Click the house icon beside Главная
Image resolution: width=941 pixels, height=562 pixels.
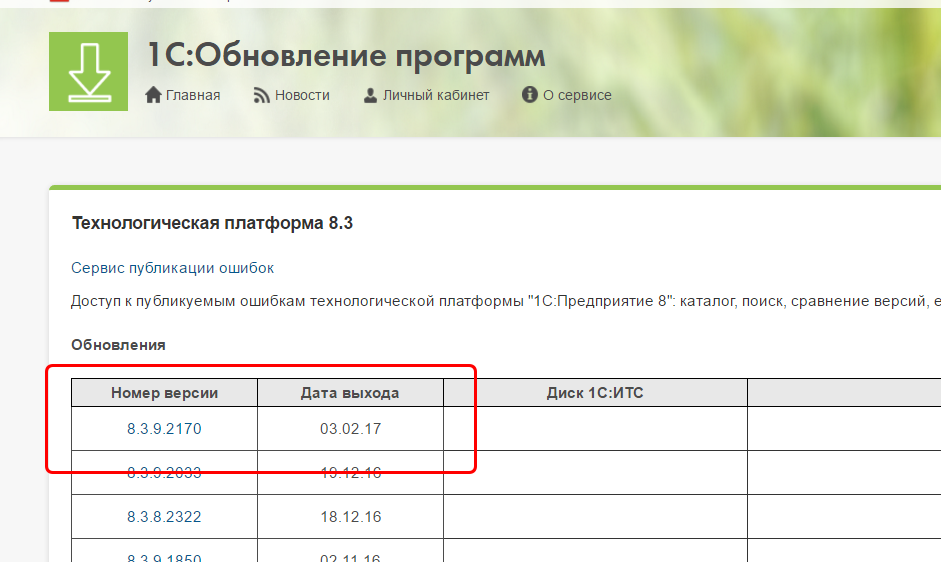[153, 95]
